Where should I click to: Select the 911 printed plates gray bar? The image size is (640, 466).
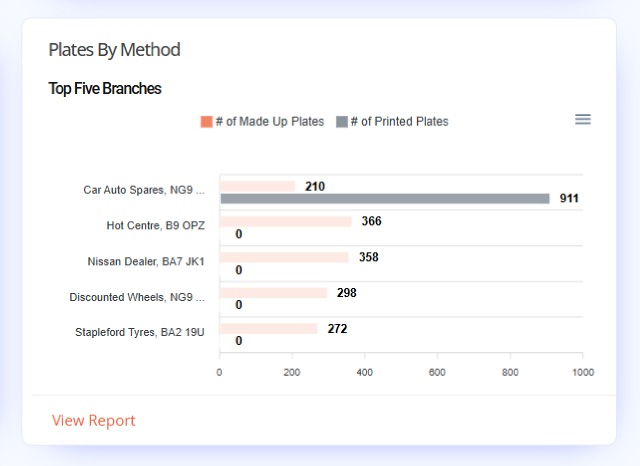click(385, 199)
